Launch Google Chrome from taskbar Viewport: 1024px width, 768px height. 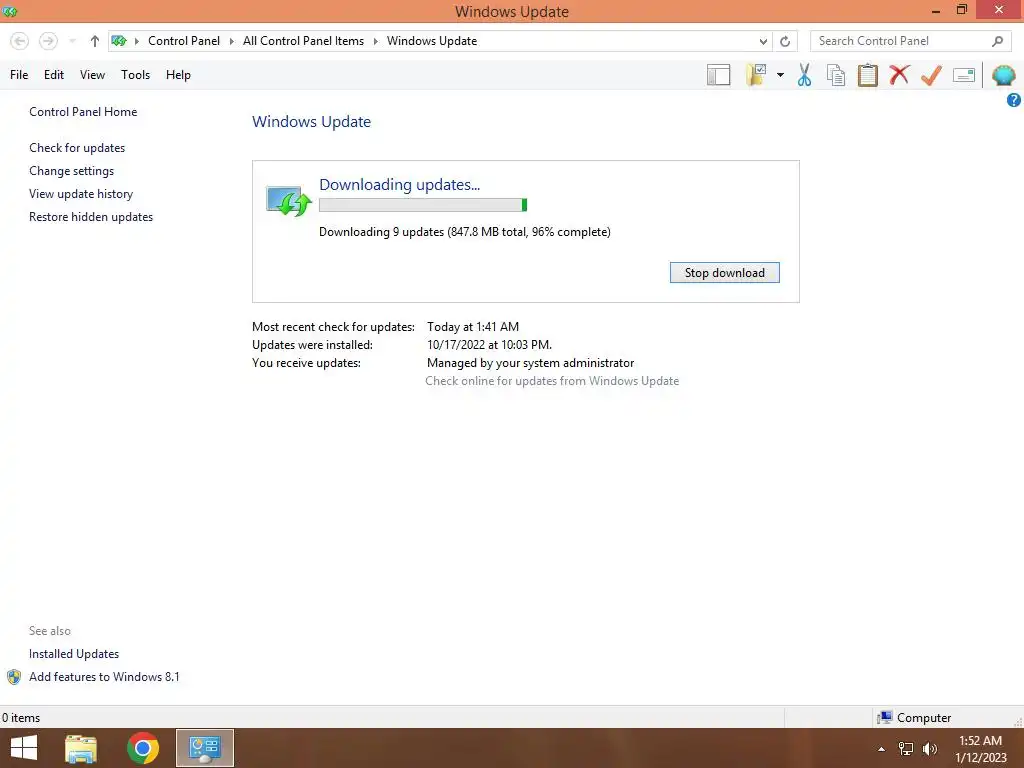tap(143, 748)
